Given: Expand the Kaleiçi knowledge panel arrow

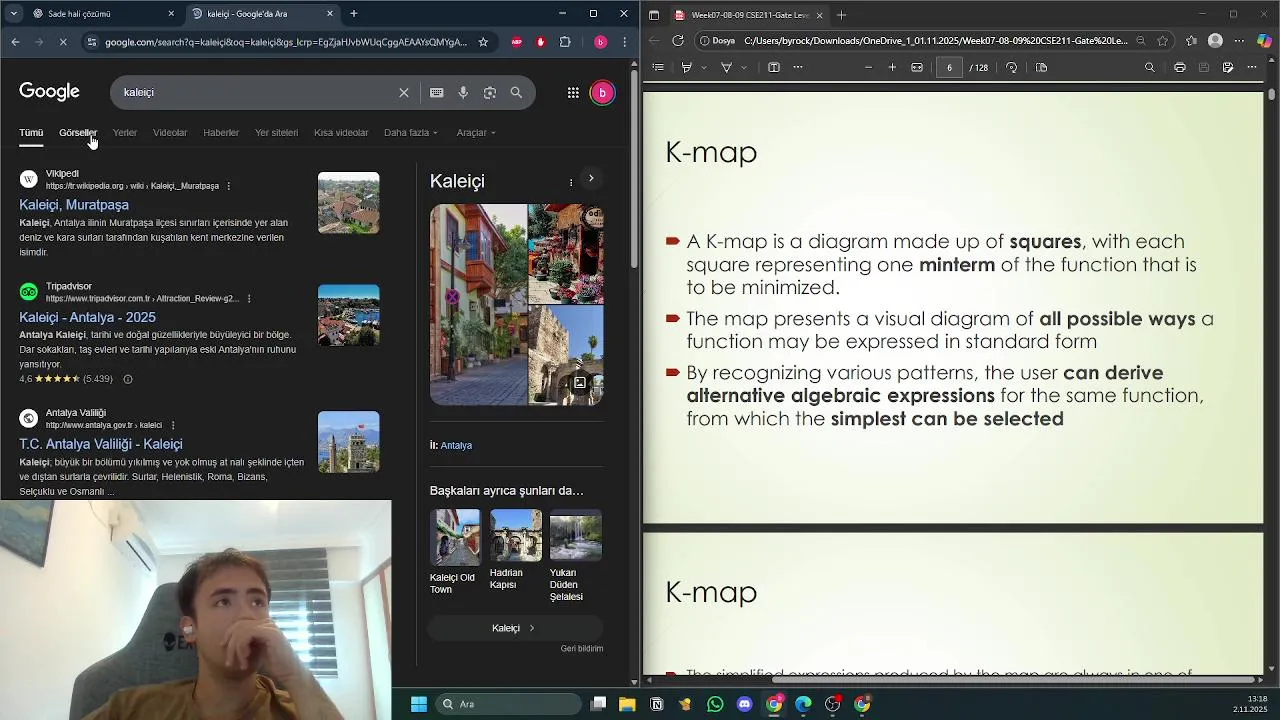Looking at the screenshot, I should coord(591,178).
